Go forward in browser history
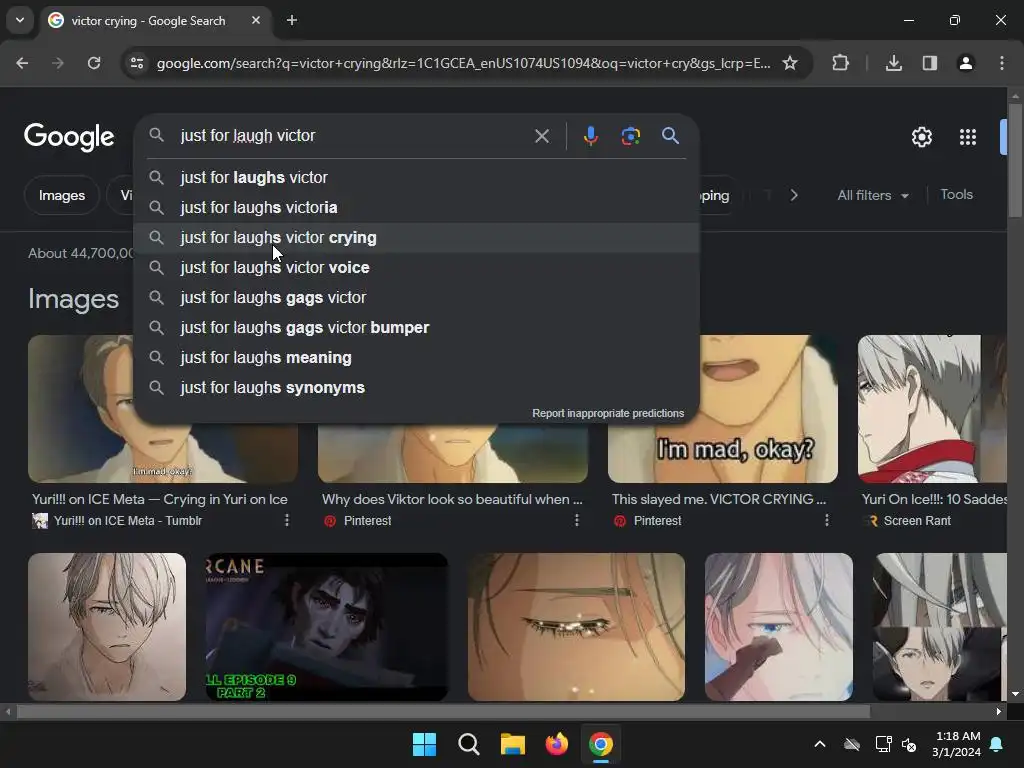The width and height of the screenshot is (1024, 768). (x=58, y=63)
